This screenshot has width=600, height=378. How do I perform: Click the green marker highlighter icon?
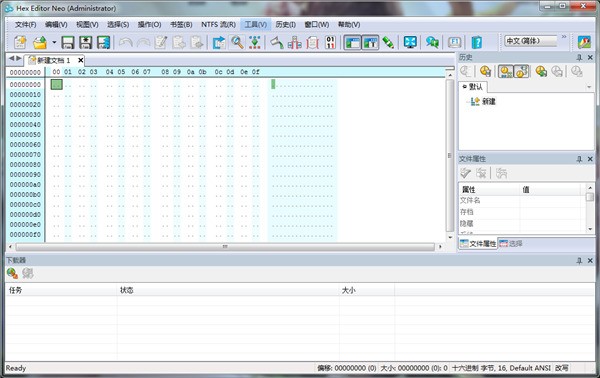(388, 42)
